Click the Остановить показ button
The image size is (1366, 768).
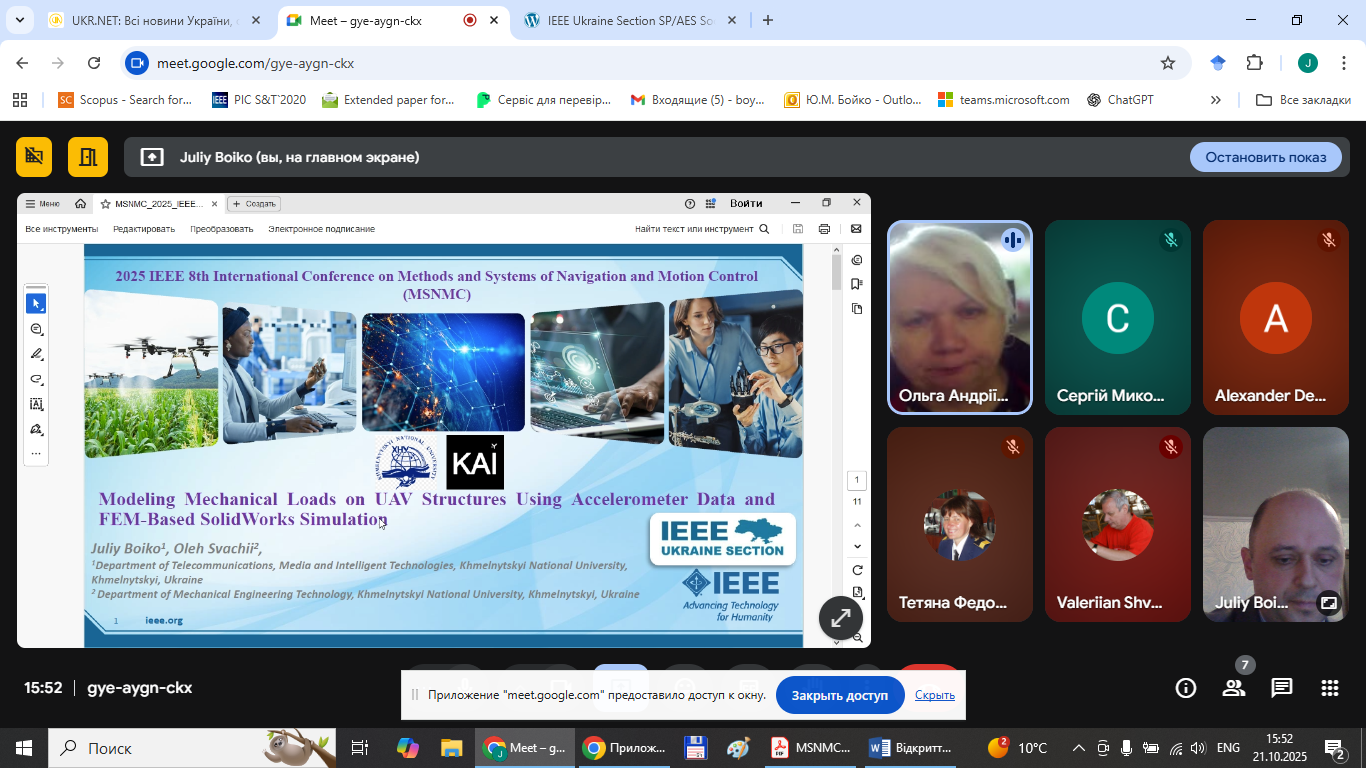coord(1265,157)
